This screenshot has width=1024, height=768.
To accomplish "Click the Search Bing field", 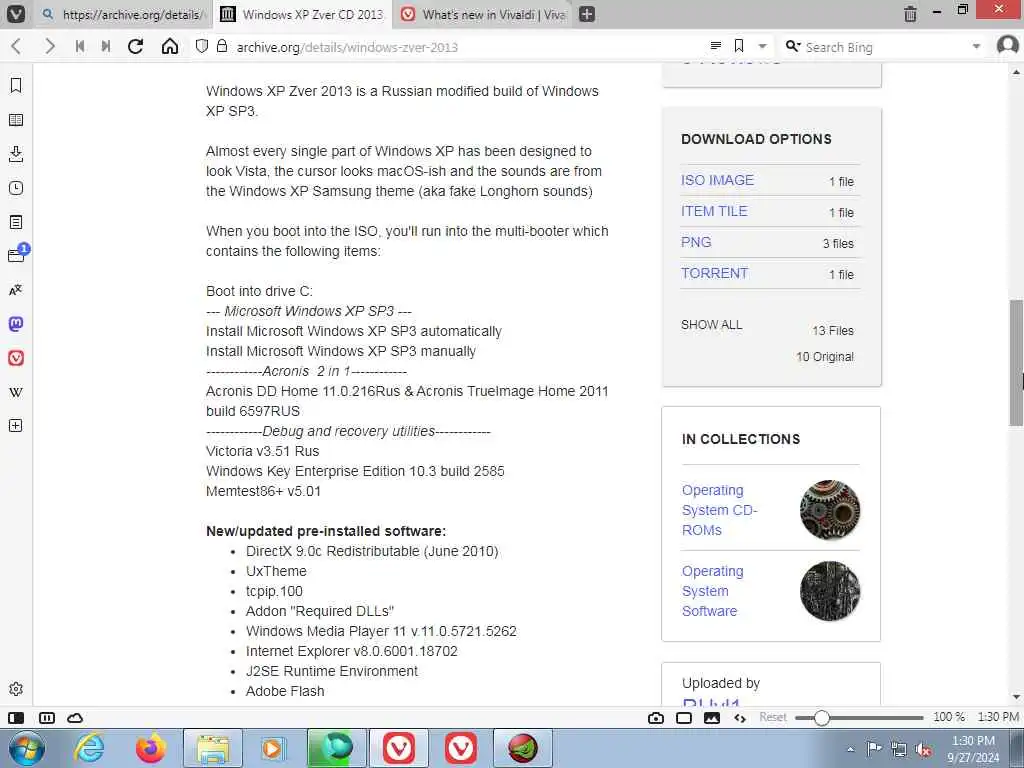I will tap(884, 47).
